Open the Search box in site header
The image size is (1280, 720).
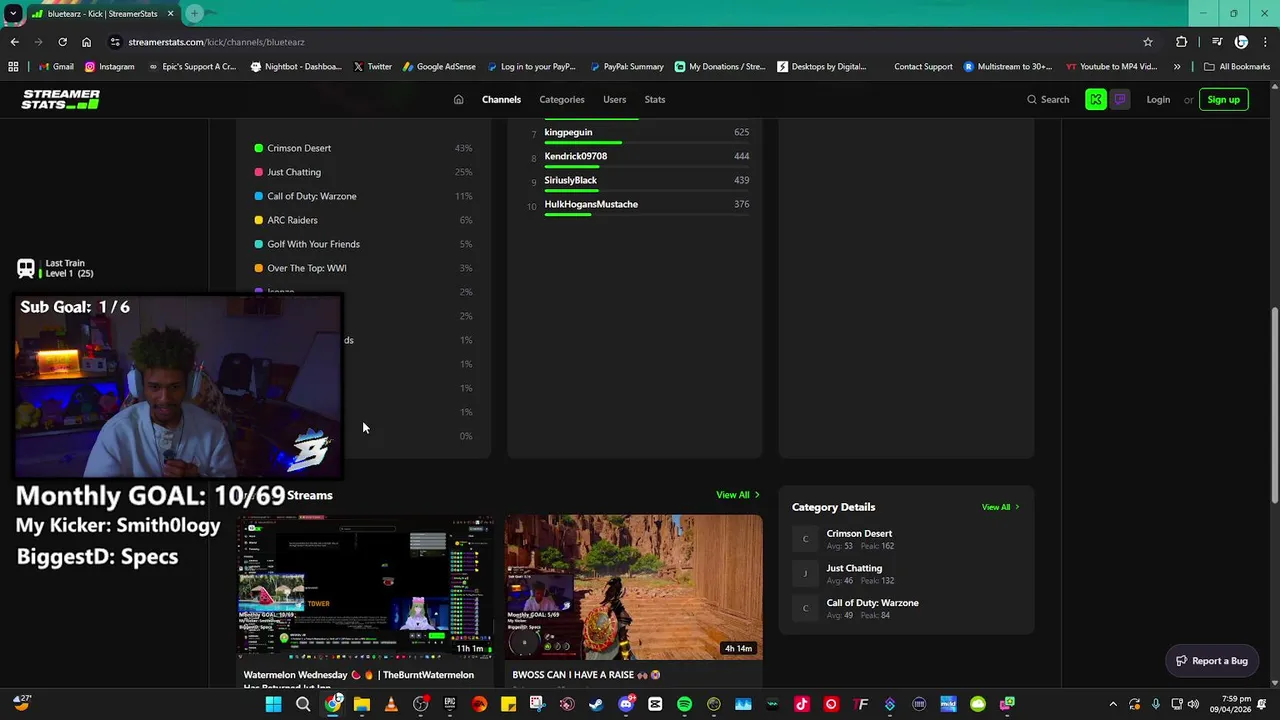[x=1048, y=99]
